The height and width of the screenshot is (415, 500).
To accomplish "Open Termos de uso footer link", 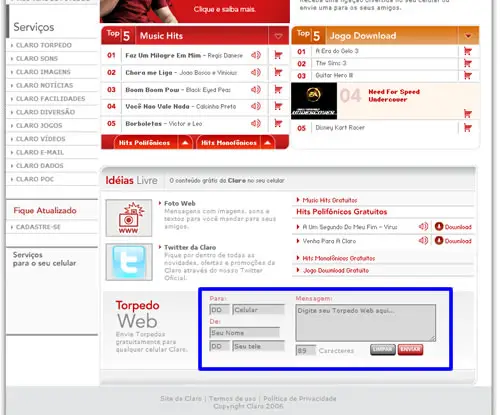I will 232,399.
